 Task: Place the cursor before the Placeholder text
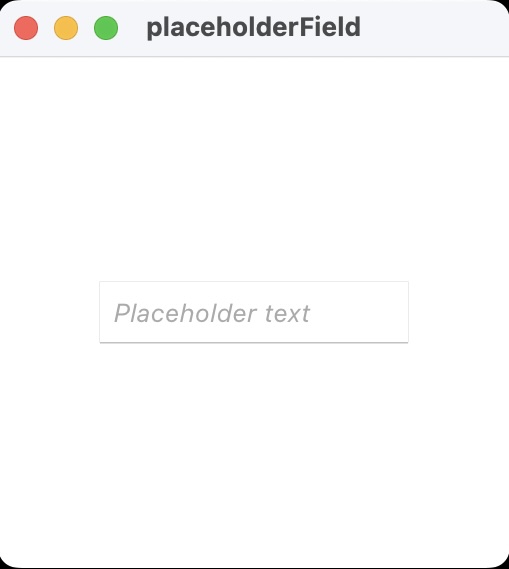pyautogui.click(x=114, y=313)
